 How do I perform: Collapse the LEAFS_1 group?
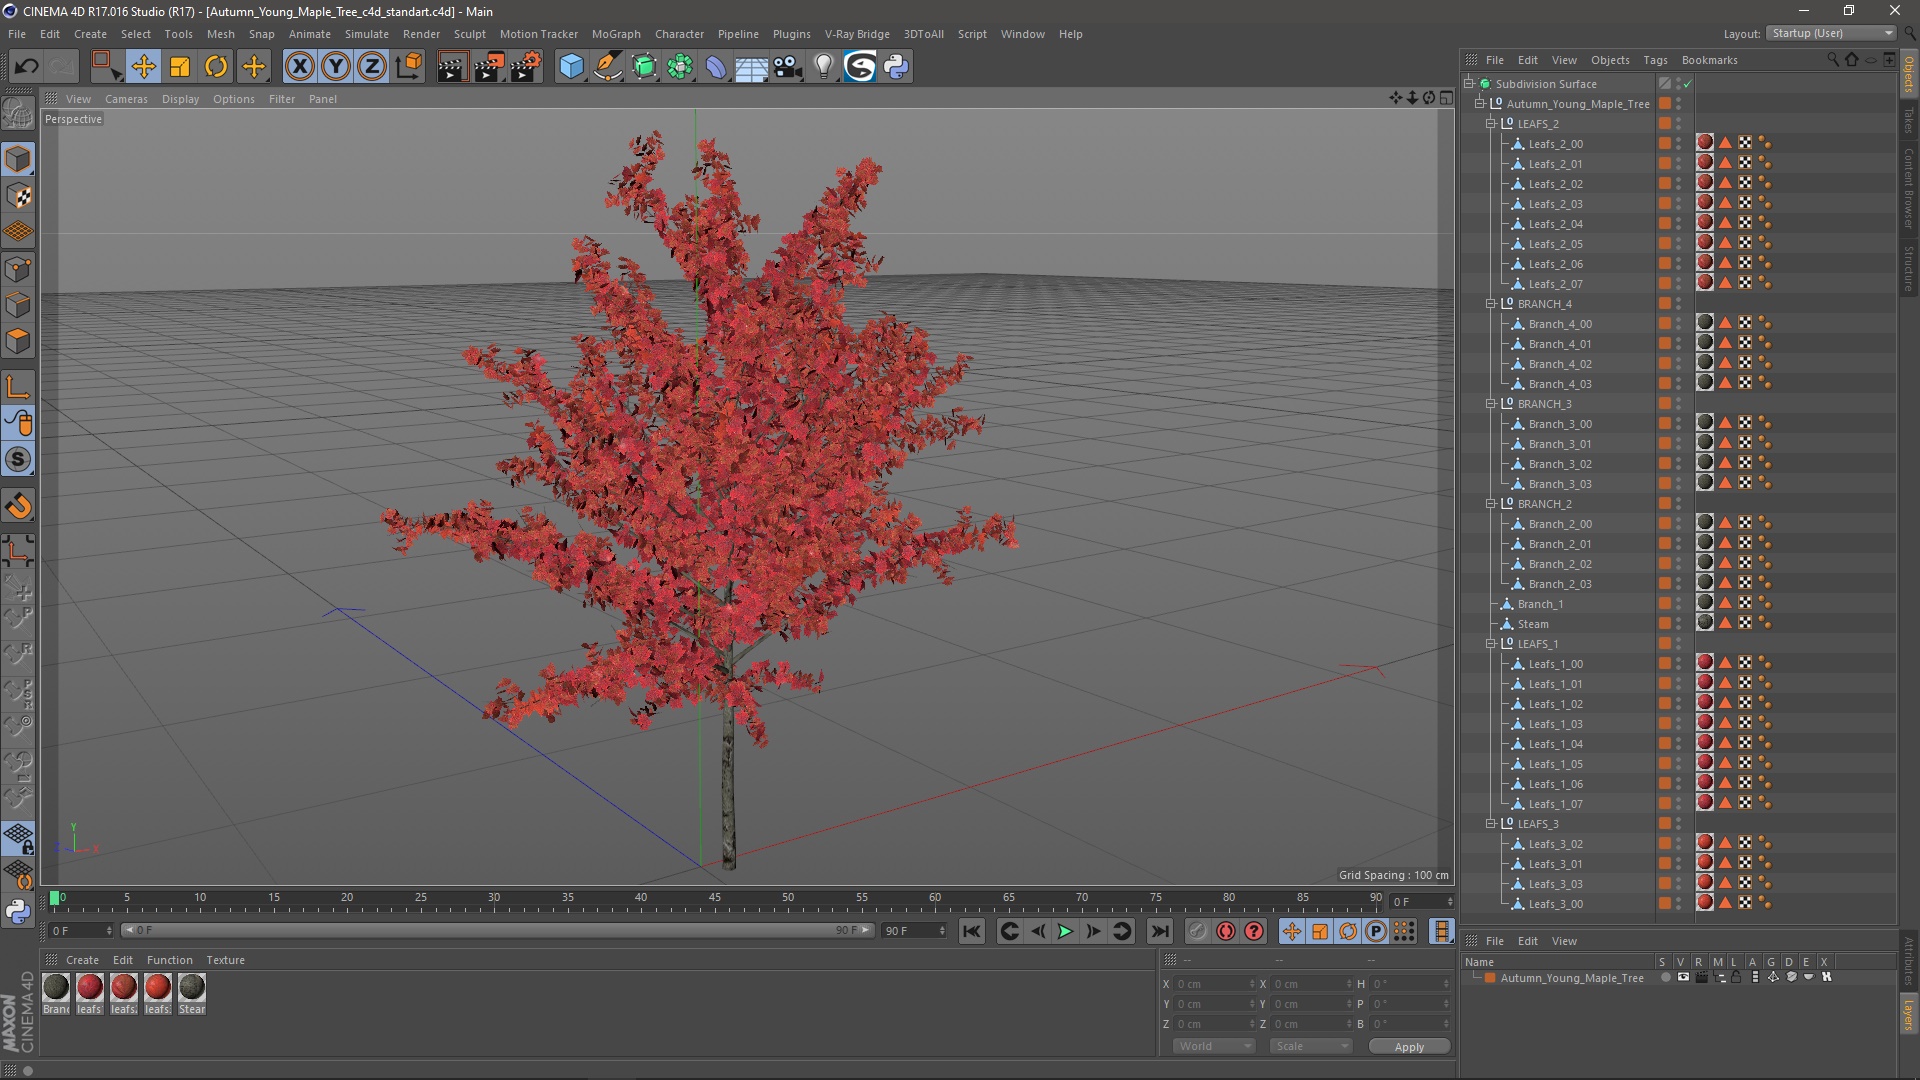pos(1491,643)
